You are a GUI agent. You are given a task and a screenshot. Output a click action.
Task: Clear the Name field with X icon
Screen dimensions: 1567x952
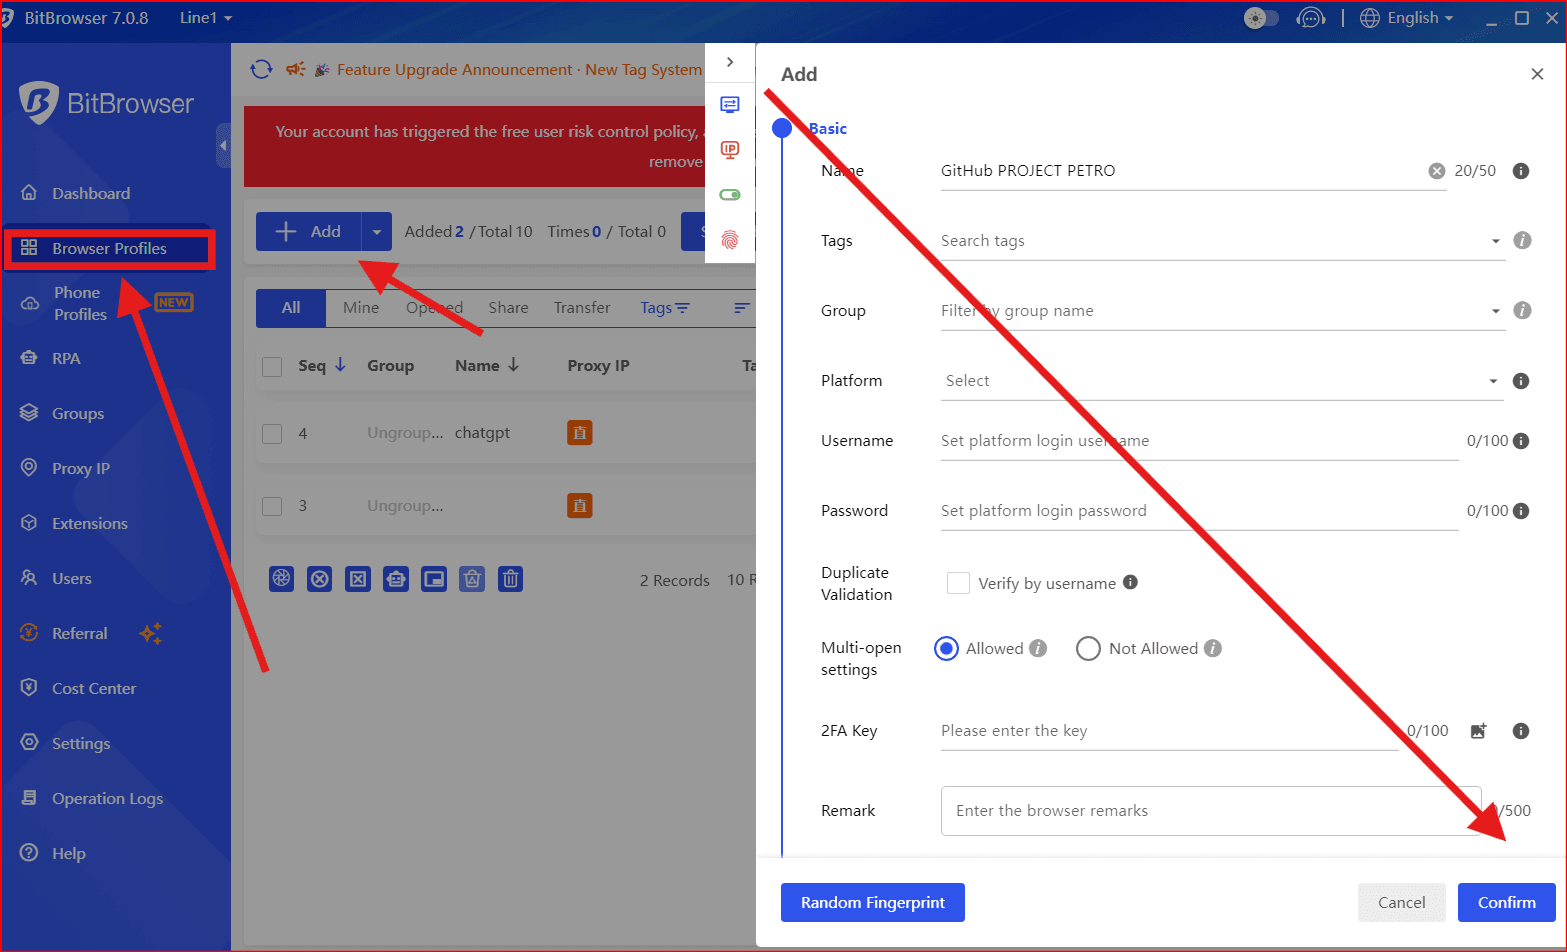tap(1436, 171)
